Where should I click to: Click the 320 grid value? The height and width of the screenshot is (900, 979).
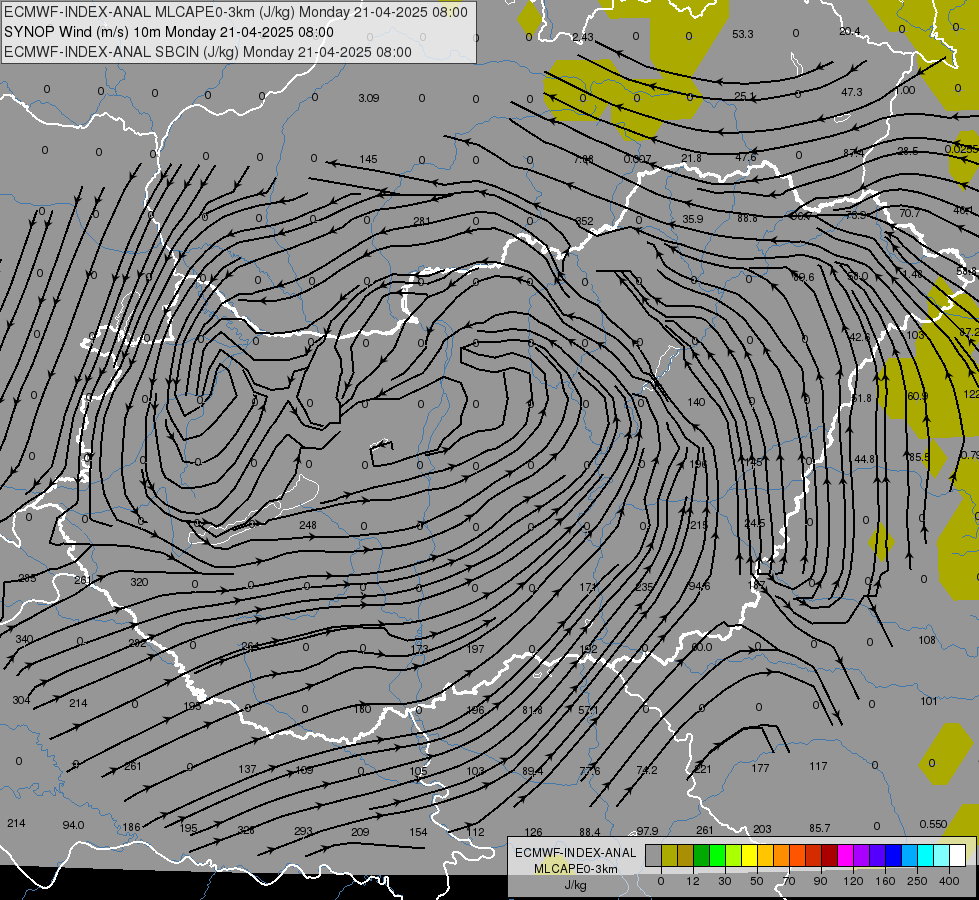pos(139,582)
